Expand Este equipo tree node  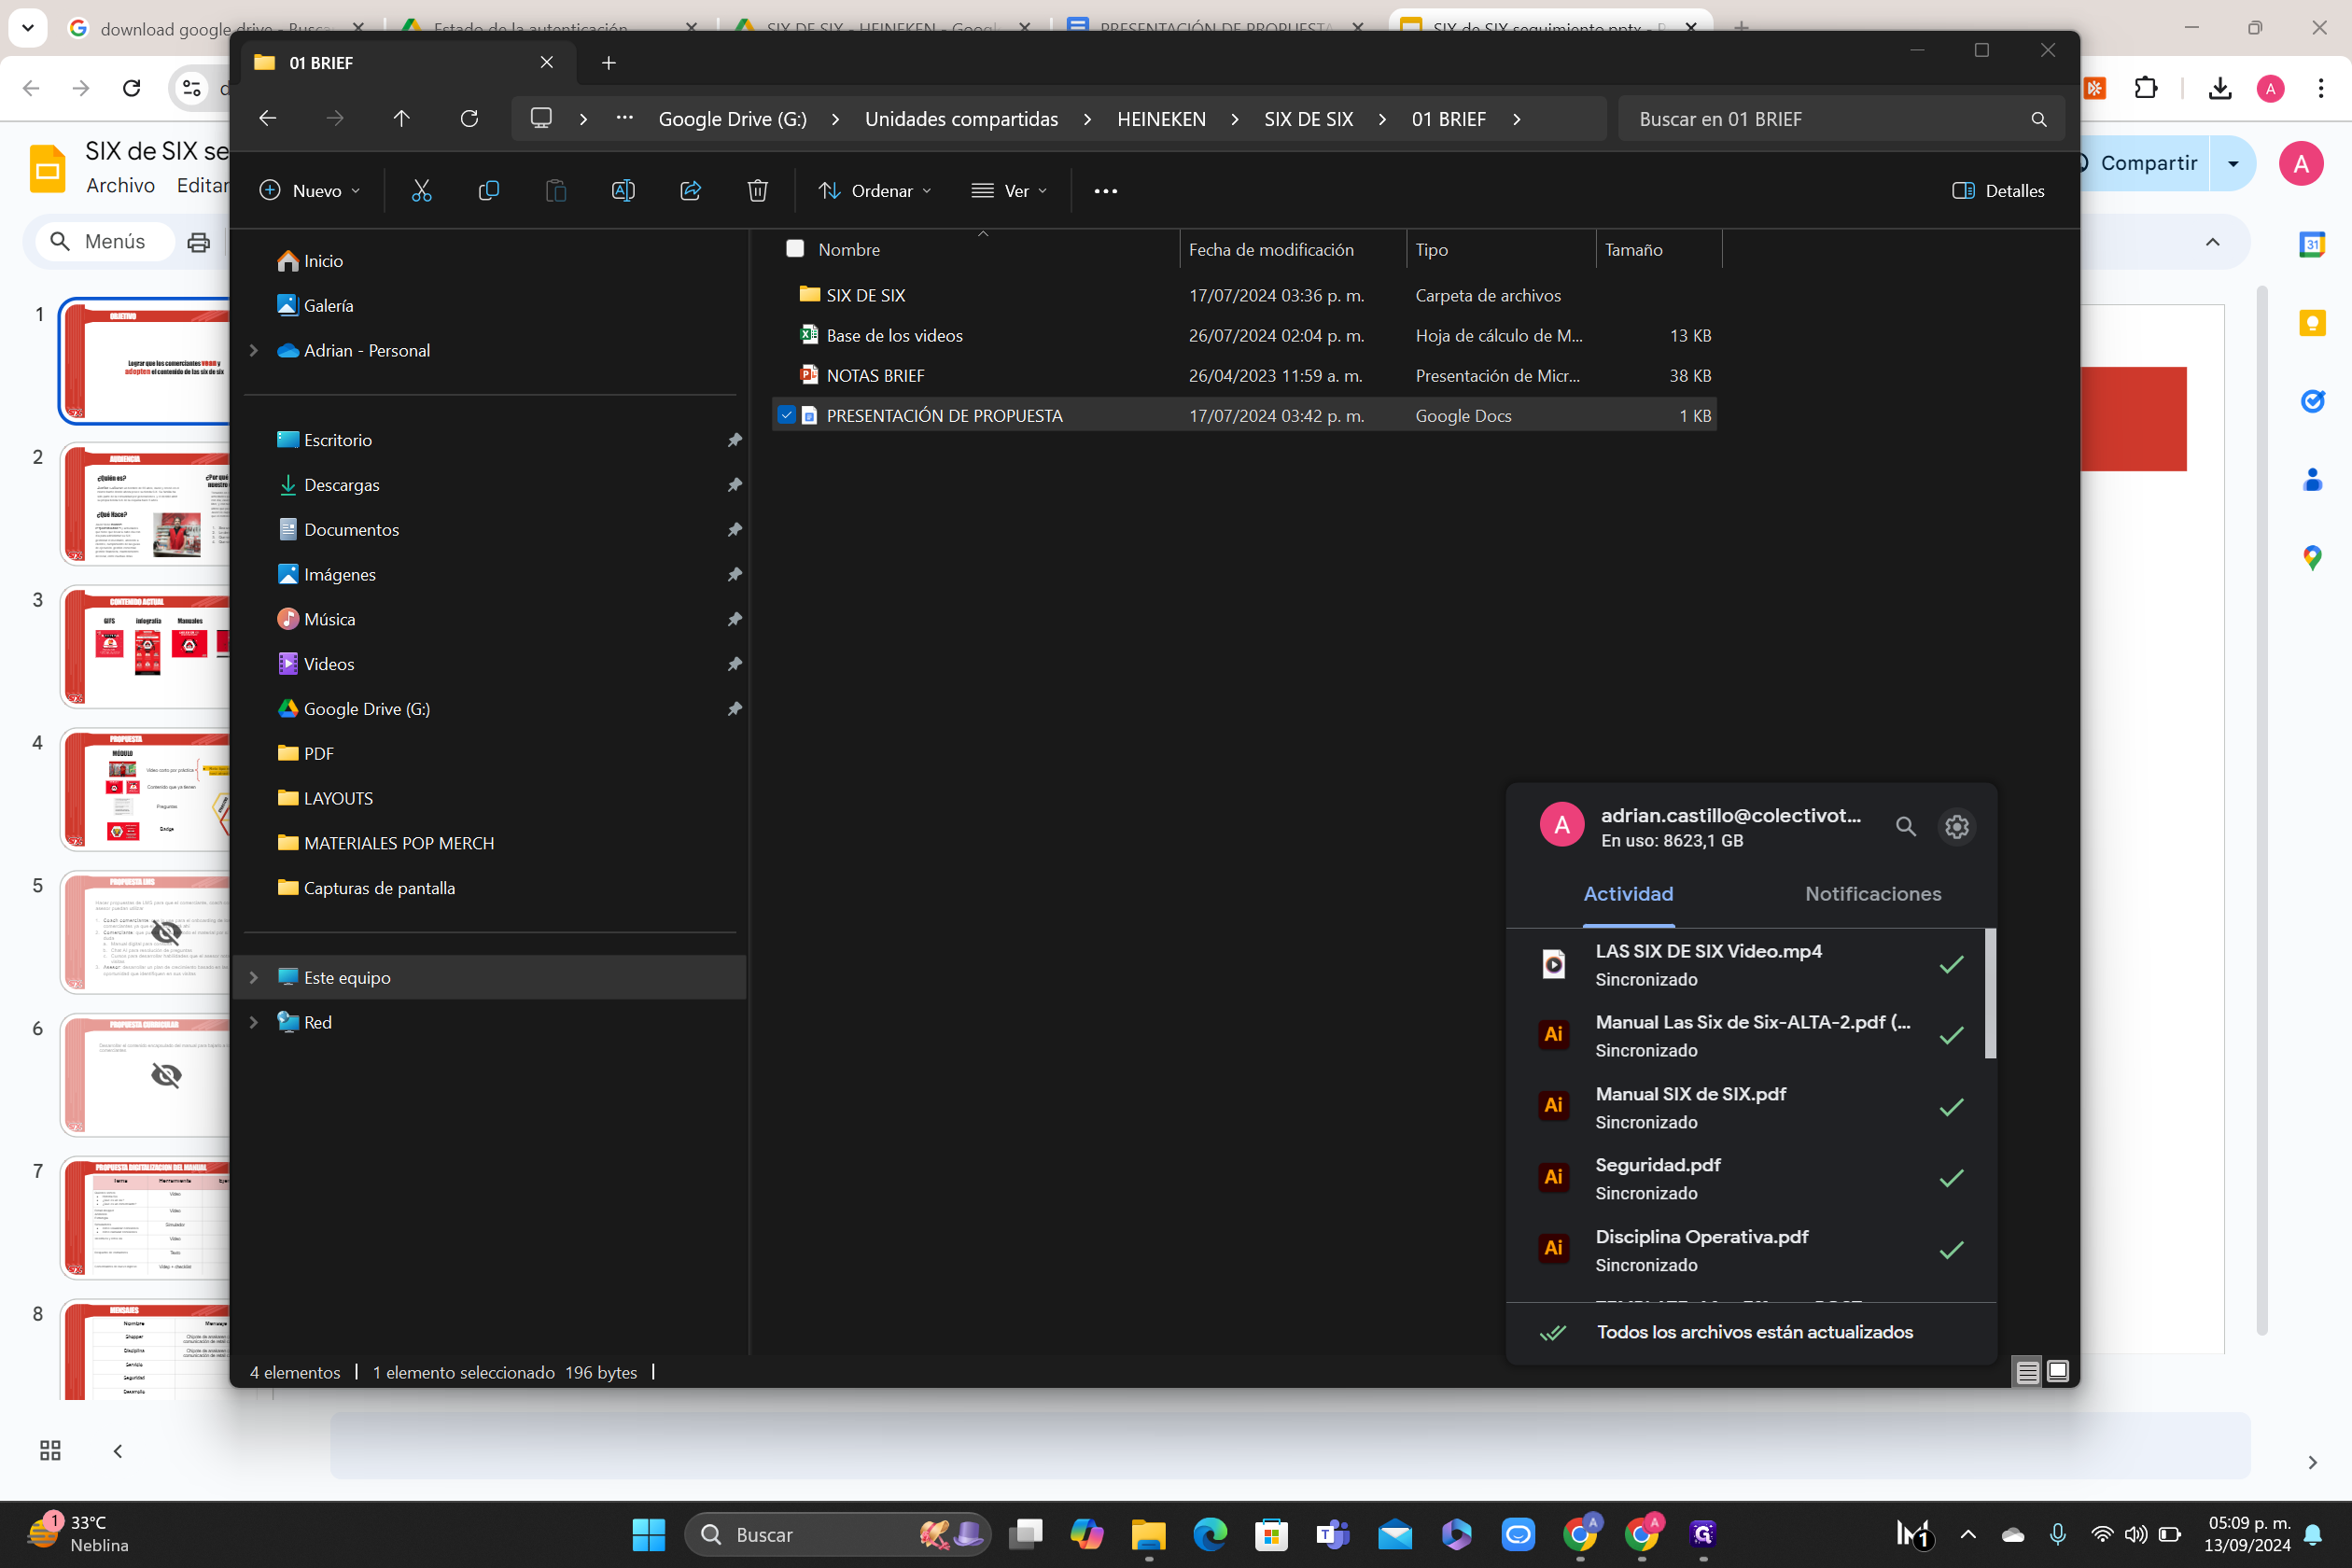point(254,977)
